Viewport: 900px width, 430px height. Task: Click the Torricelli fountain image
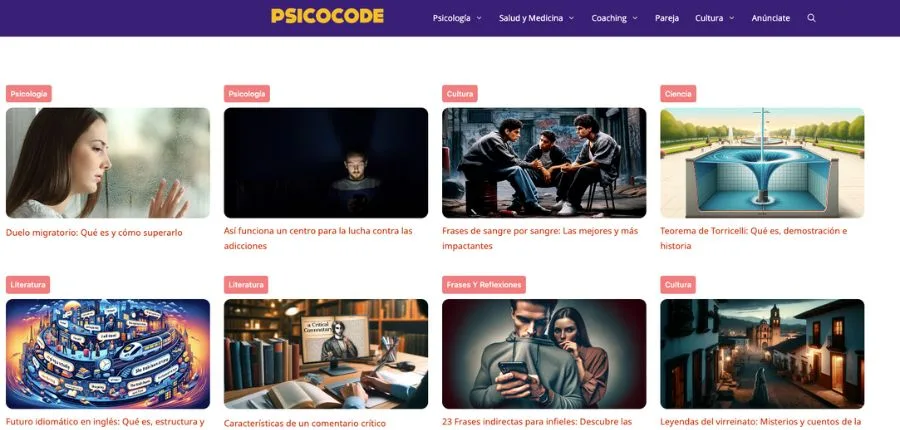(x=762, y=163)
